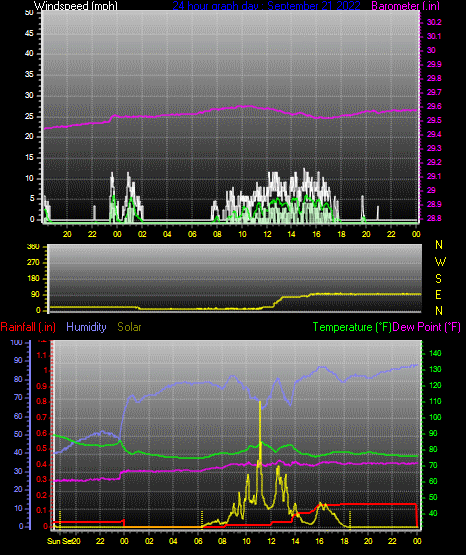Select the 30.1 barometer axis value
Image resolution: width=466 pixels, height=555 pixels.
pyautogui.click(x=434, y=36)
